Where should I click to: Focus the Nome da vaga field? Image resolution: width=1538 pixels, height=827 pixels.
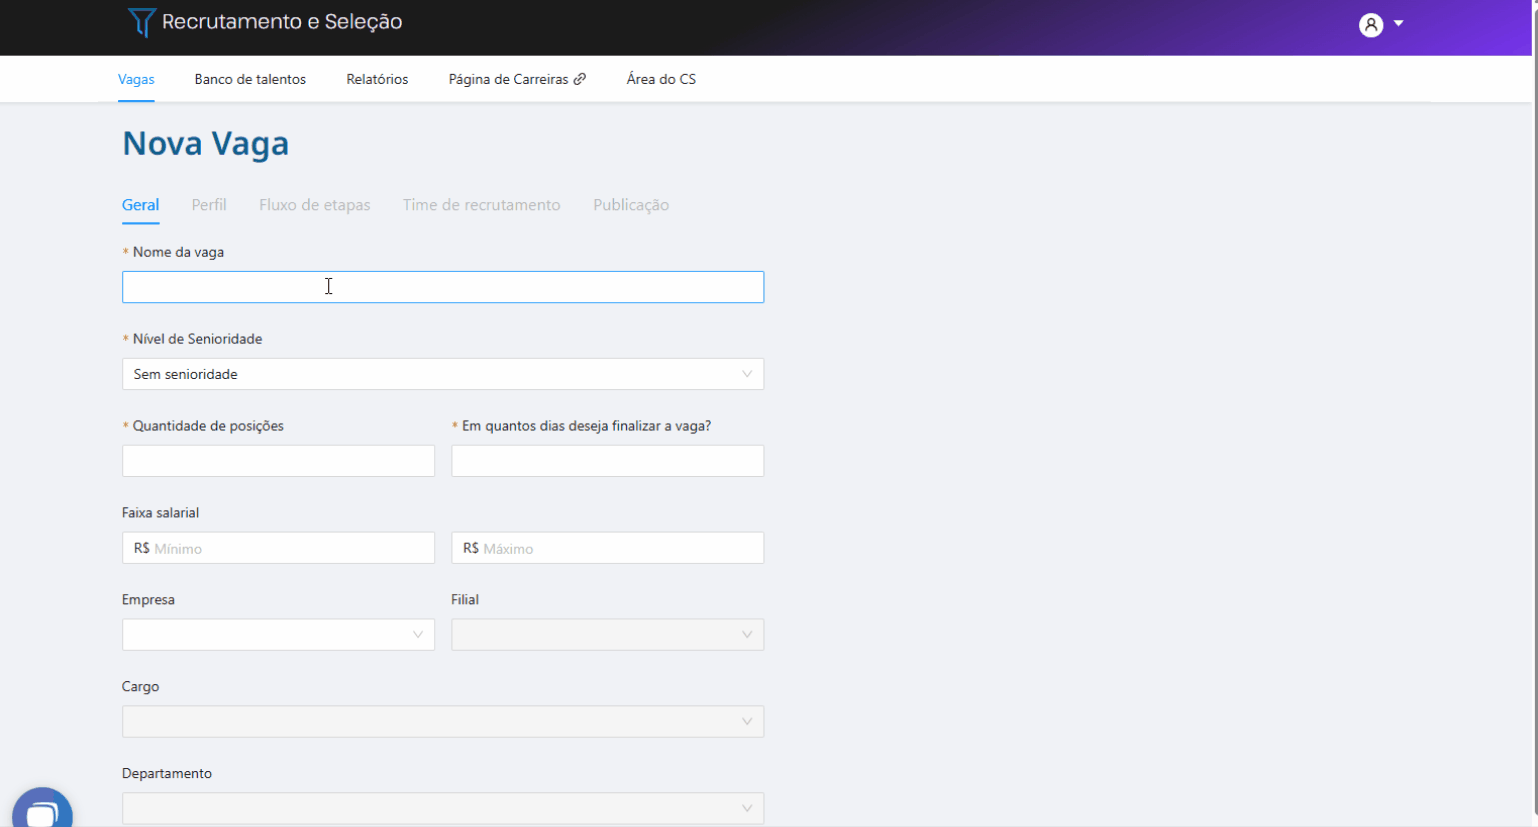click(443, 287)
